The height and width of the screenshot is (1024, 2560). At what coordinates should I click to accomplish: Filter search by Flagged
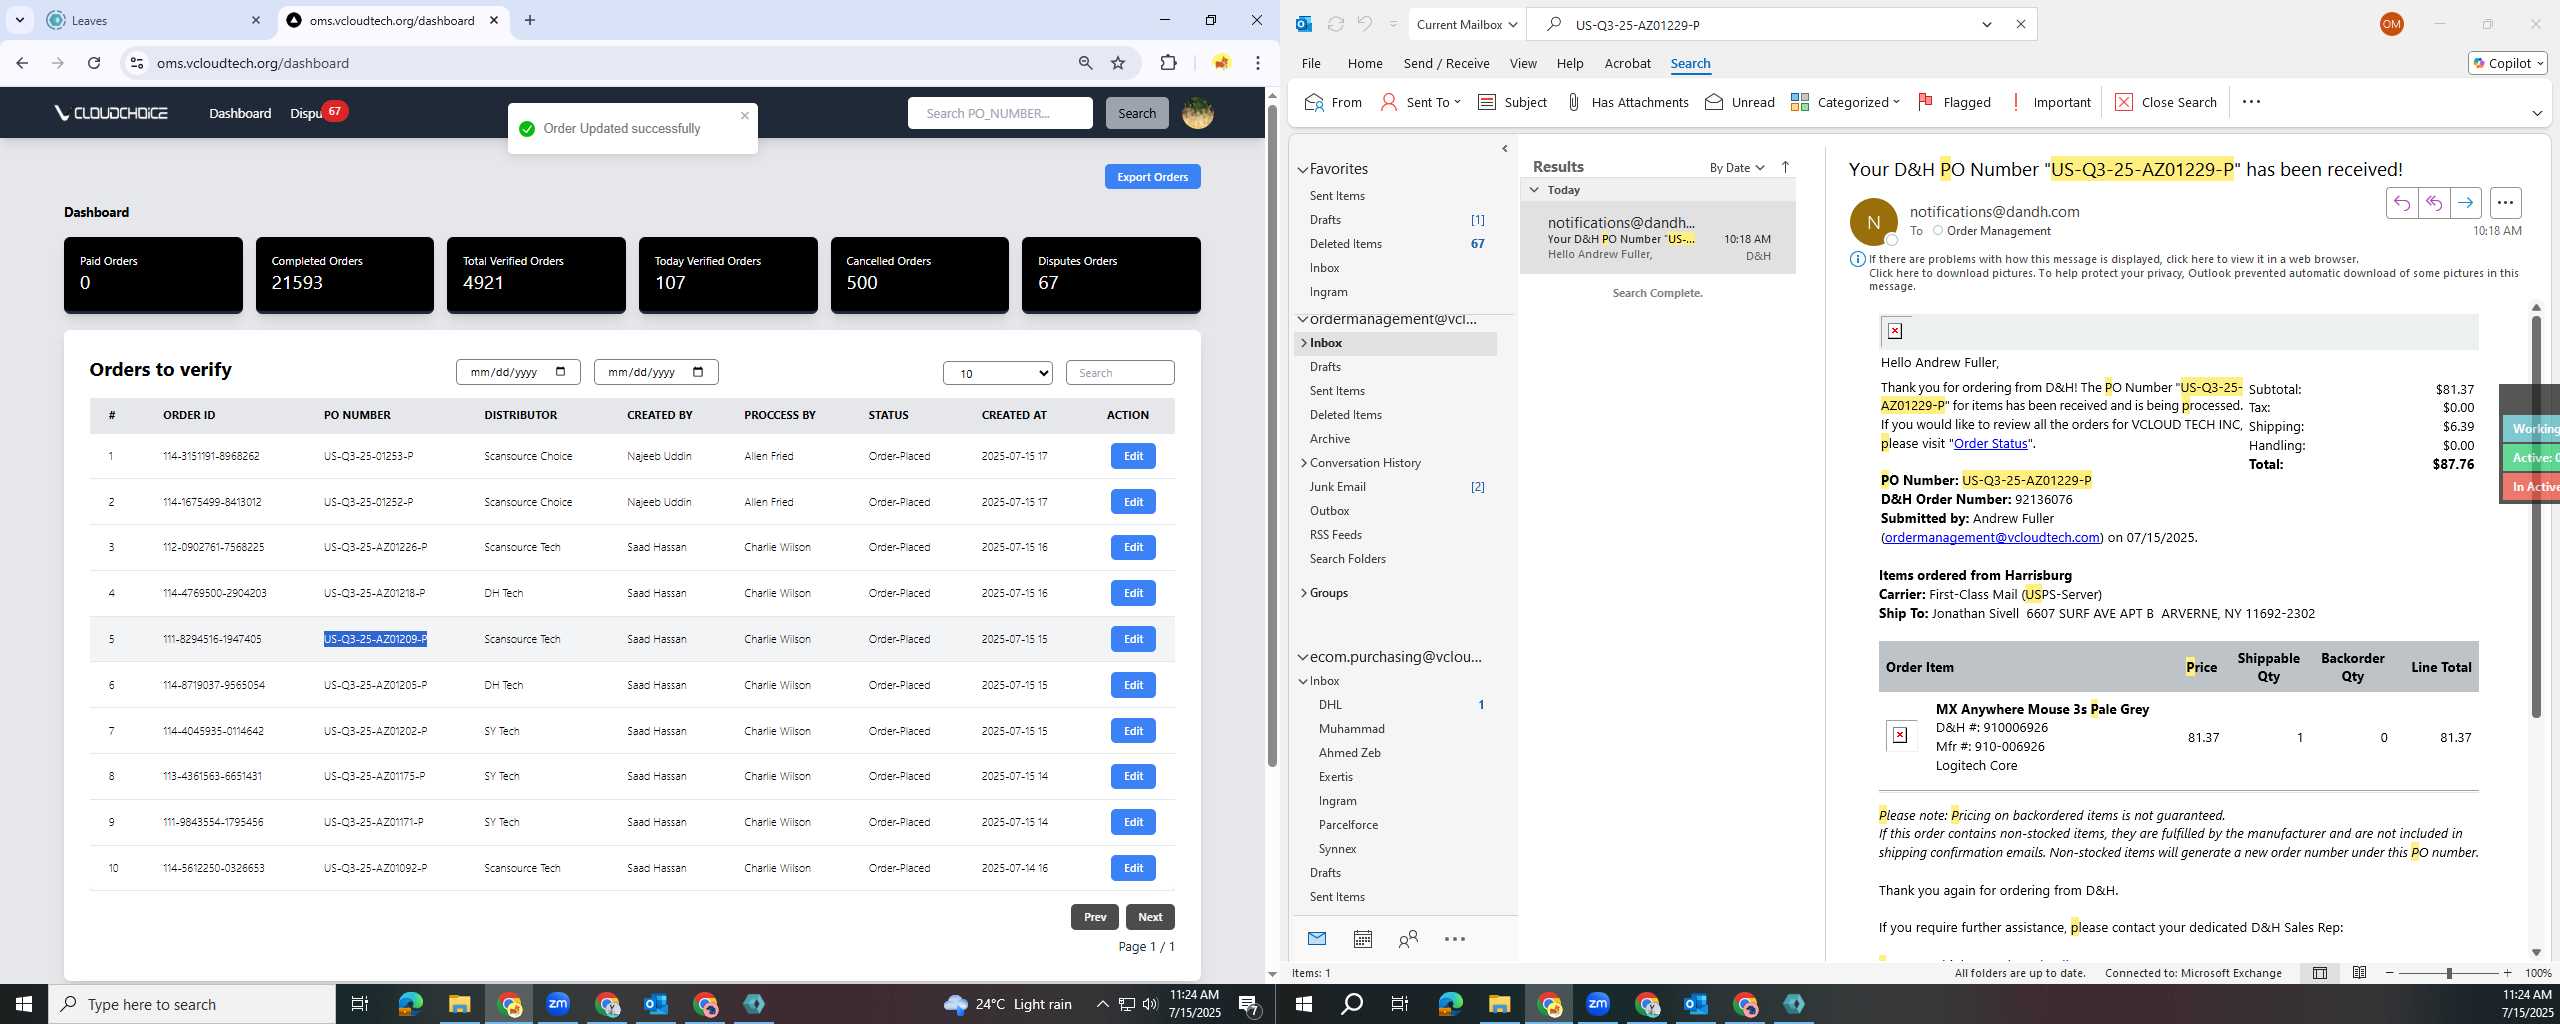point(1953,102)
